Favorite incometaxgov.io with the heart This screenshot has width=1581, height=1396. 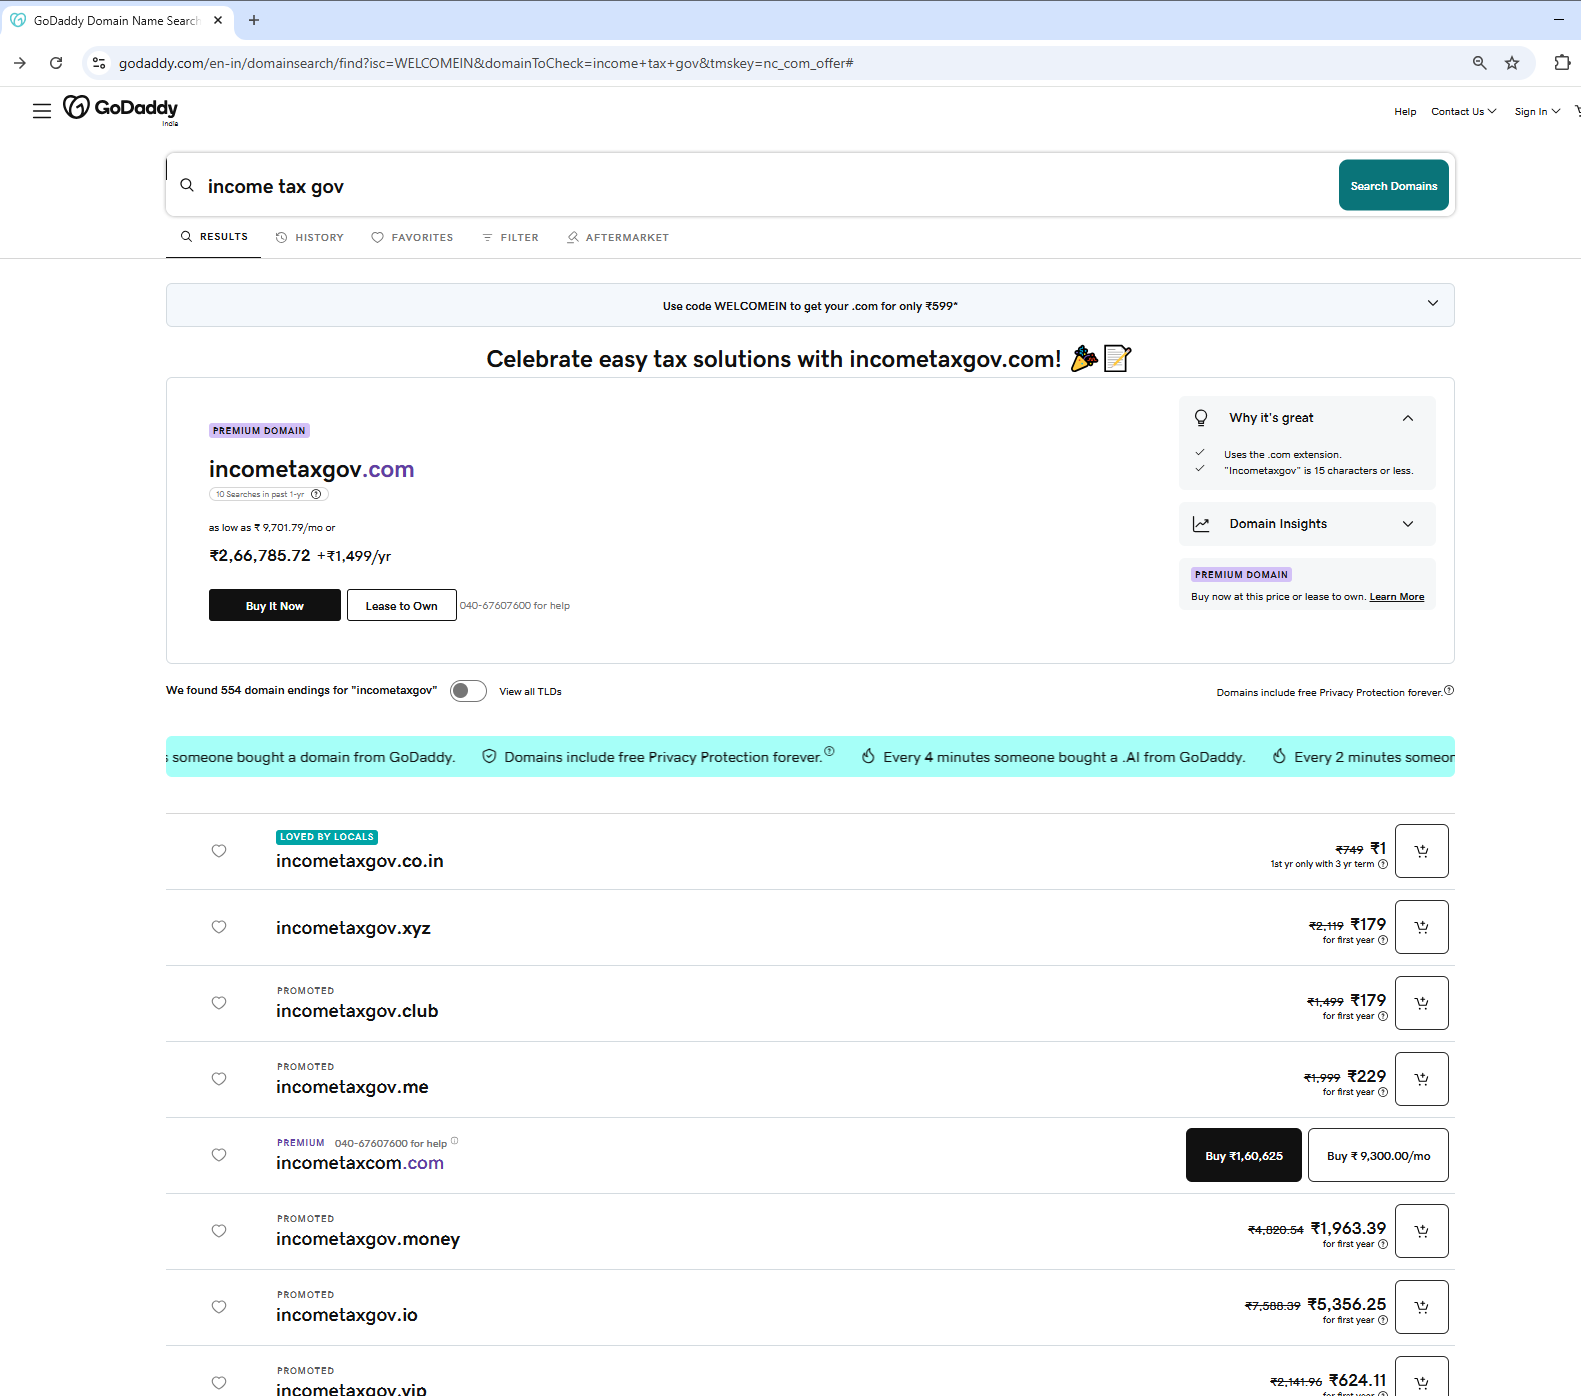click(x=219, y=1307)
